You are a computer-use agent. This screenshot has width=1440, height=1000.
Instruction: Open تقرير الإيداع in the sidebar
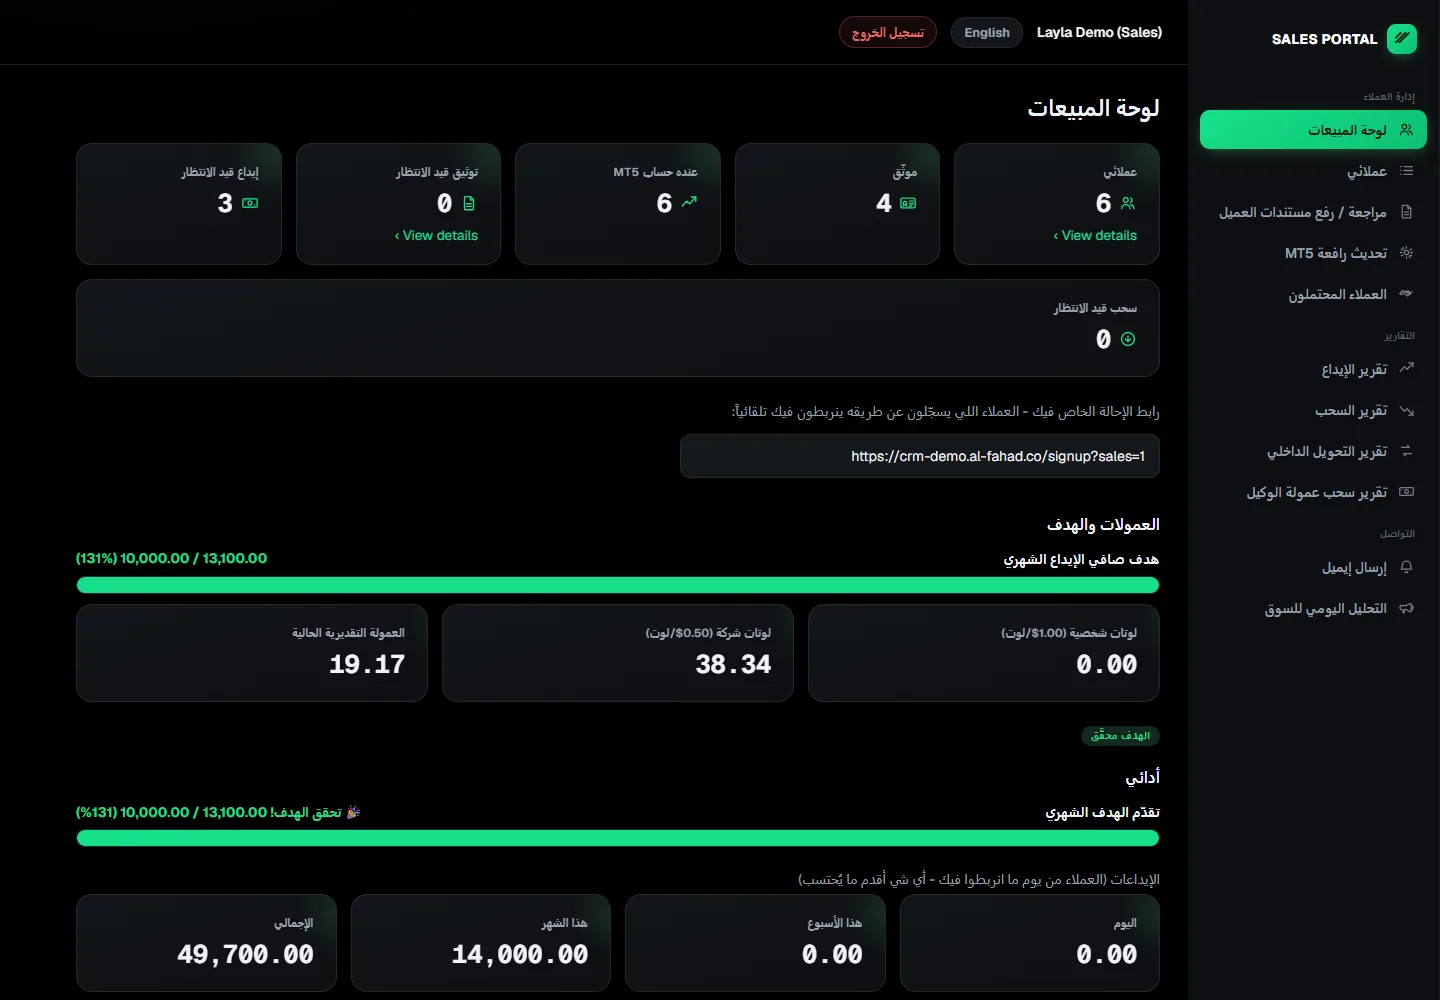pyautogui.click(x=1313, y=369)
